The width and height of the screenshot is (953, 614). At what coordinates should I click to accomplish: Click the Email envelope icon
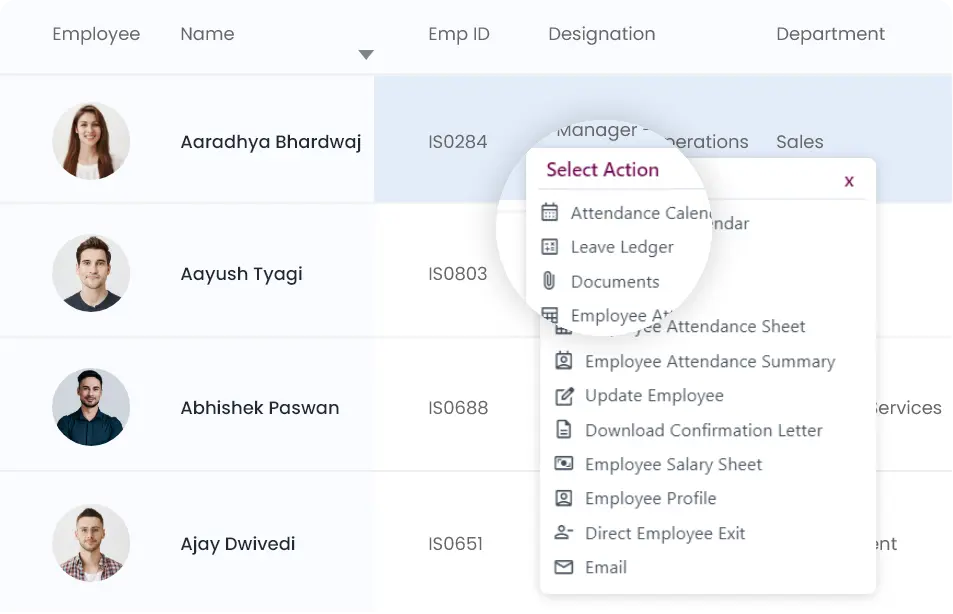(564, 567)
